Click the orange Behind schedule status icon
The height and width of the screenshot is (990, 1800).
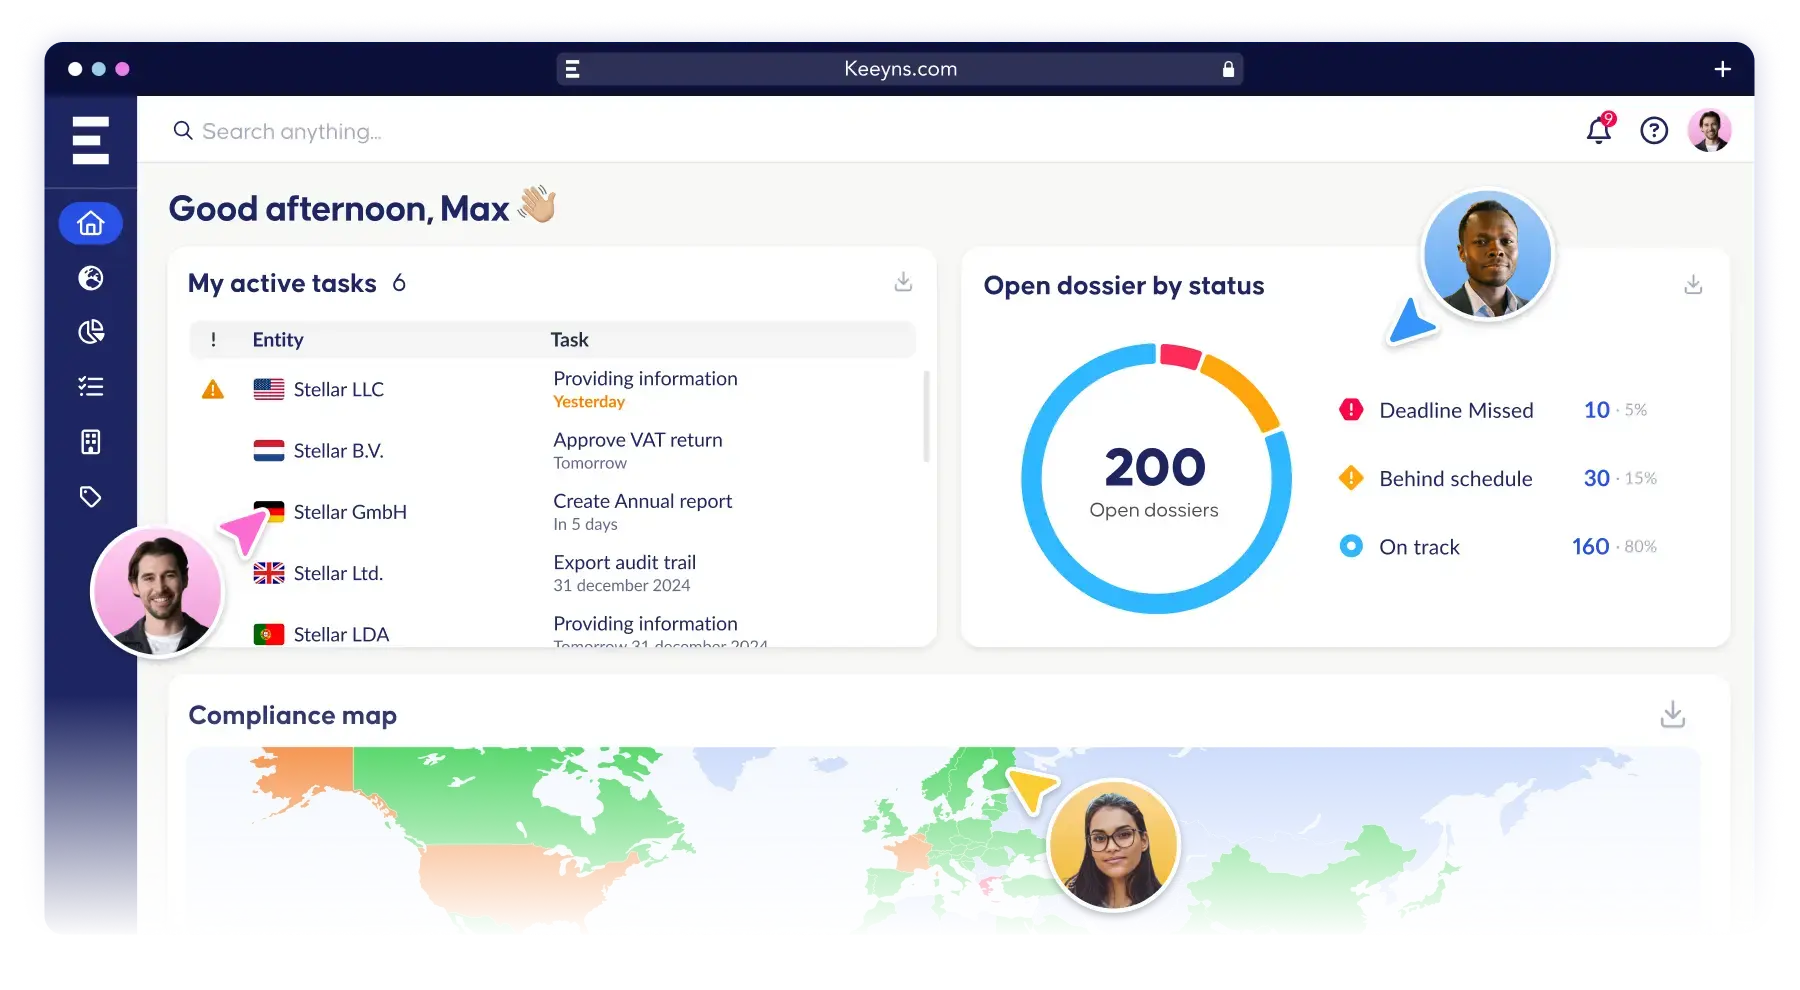coord(1351,478)
